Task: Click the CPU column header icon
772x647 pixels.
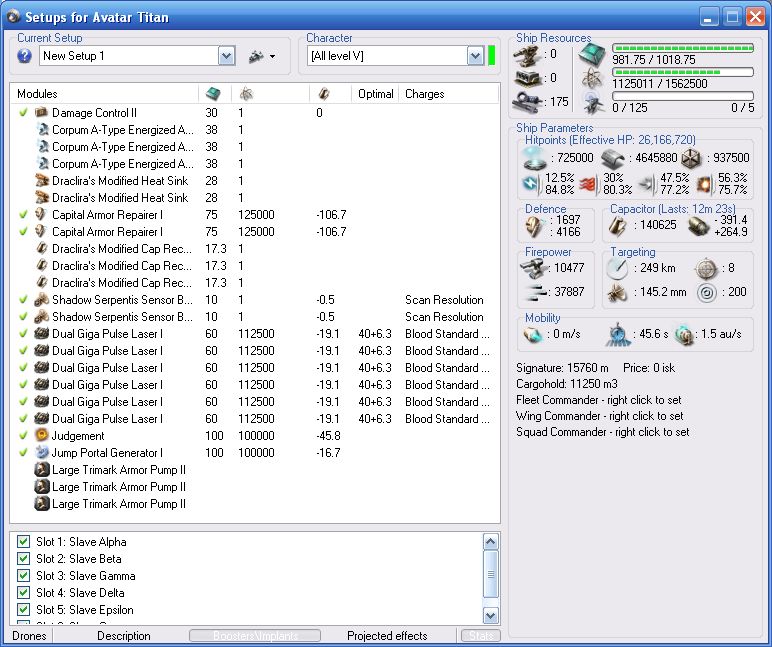Action: [212, 94]
